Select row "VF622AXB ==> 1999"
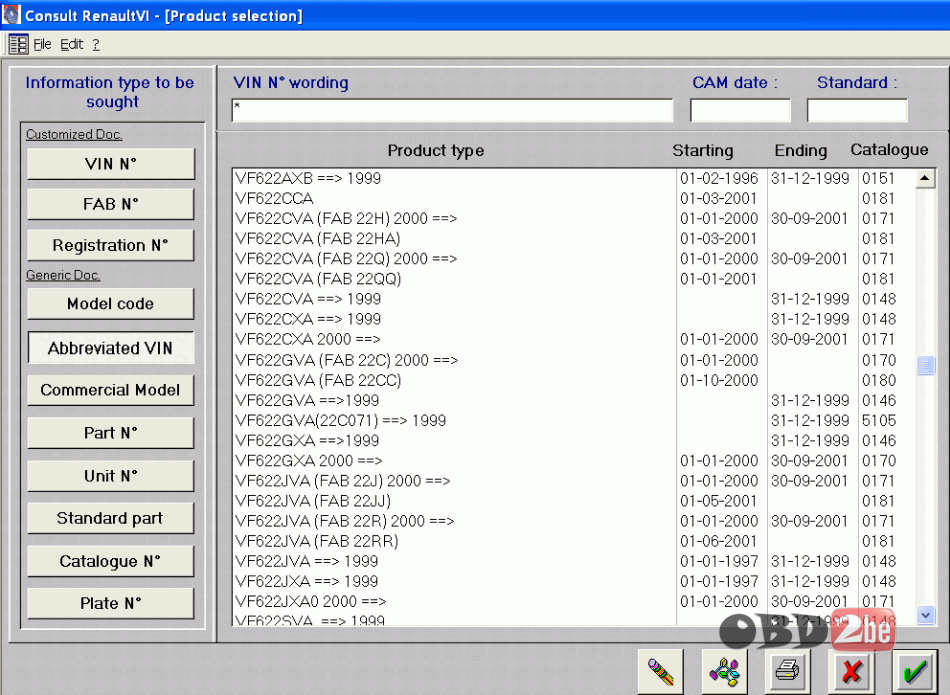950x695 pixels. 574,178
